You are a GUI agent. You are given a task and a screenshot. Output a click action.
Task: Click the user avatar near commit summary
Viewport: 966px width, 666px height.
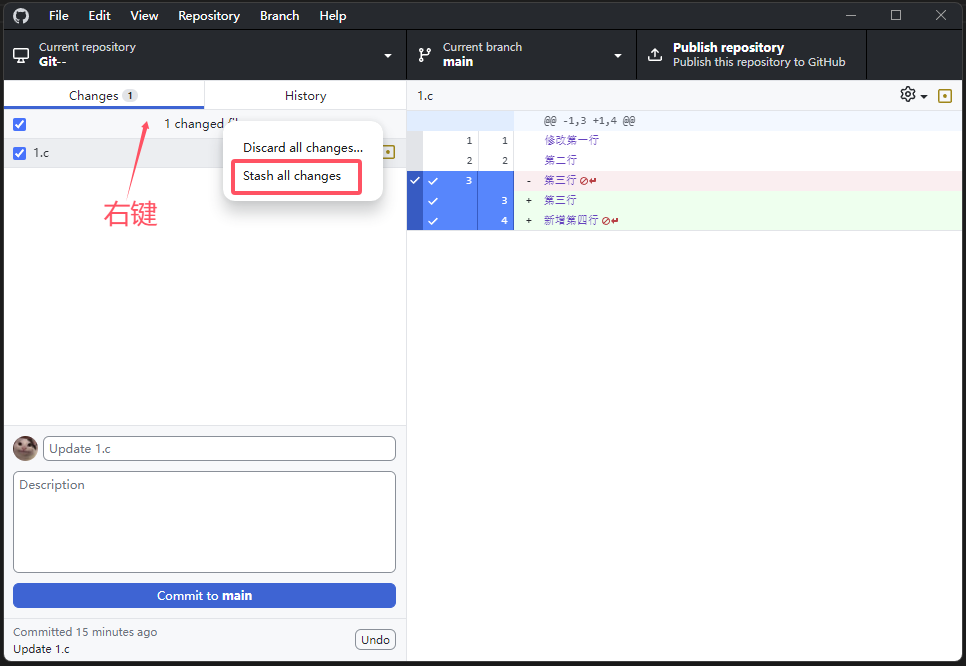click(x=25, y=448)
